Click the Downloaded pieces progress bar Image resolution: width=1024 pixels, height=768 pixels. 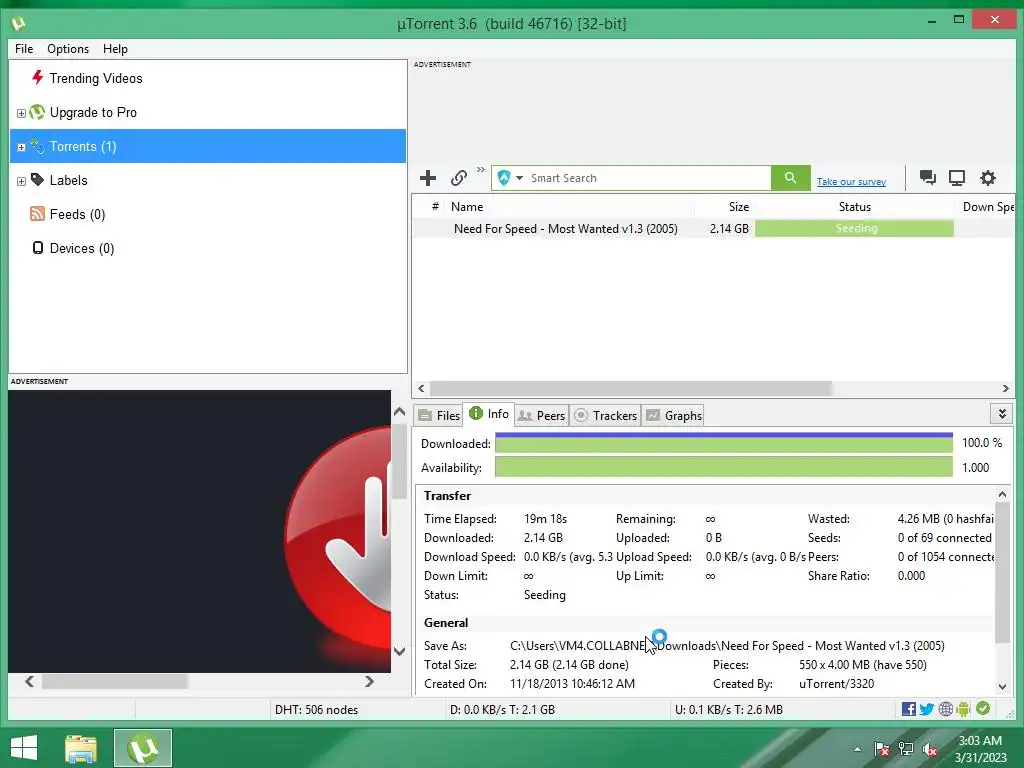pos(724,443)
